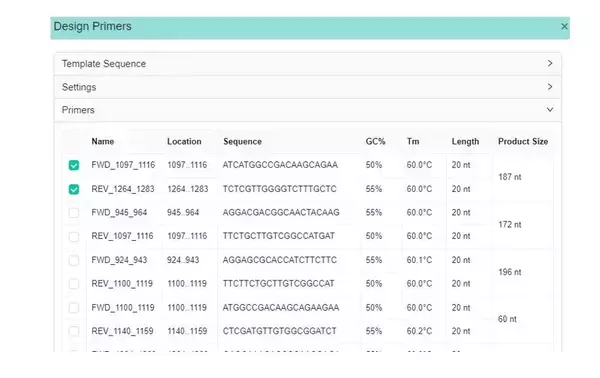Image resolution: width=600 pixels, height=378 pixels.
Task: Click sequence ATCATGGCCGACAAGCAGAA
Action: click(x=280, y=165)
